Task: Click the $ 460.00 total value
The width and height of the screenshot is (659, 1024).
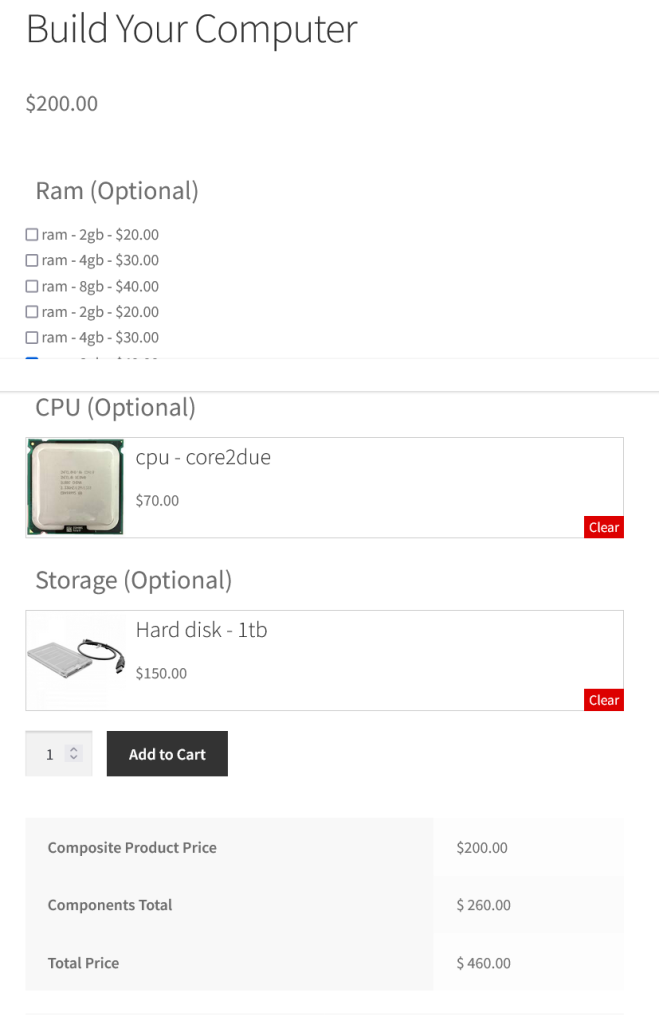Action: point(483,963)
